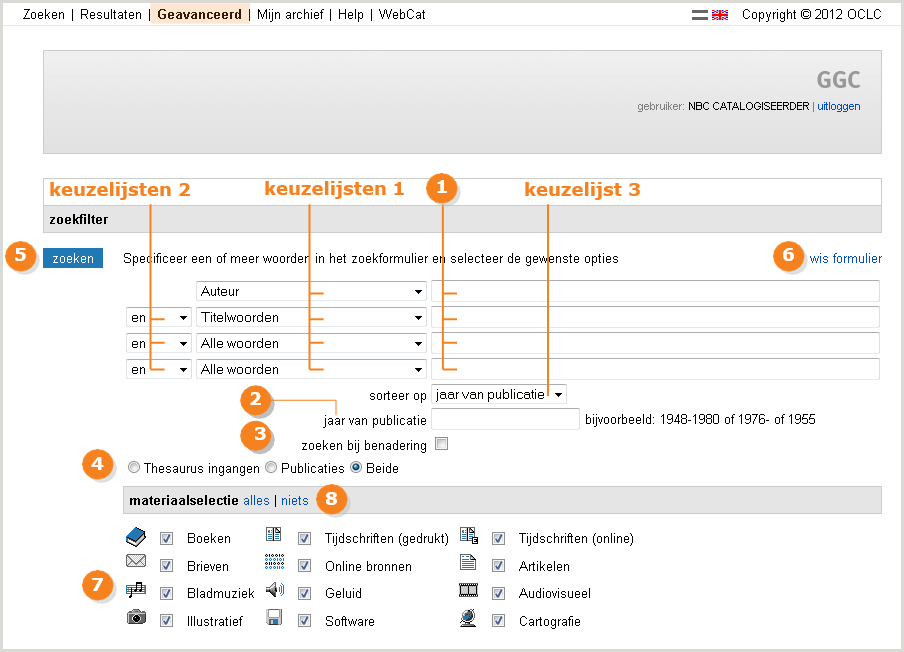The height and width of the screenshot is (652, 904).
Task: Click the Geluid speaker icon
Action: [274, 590]
